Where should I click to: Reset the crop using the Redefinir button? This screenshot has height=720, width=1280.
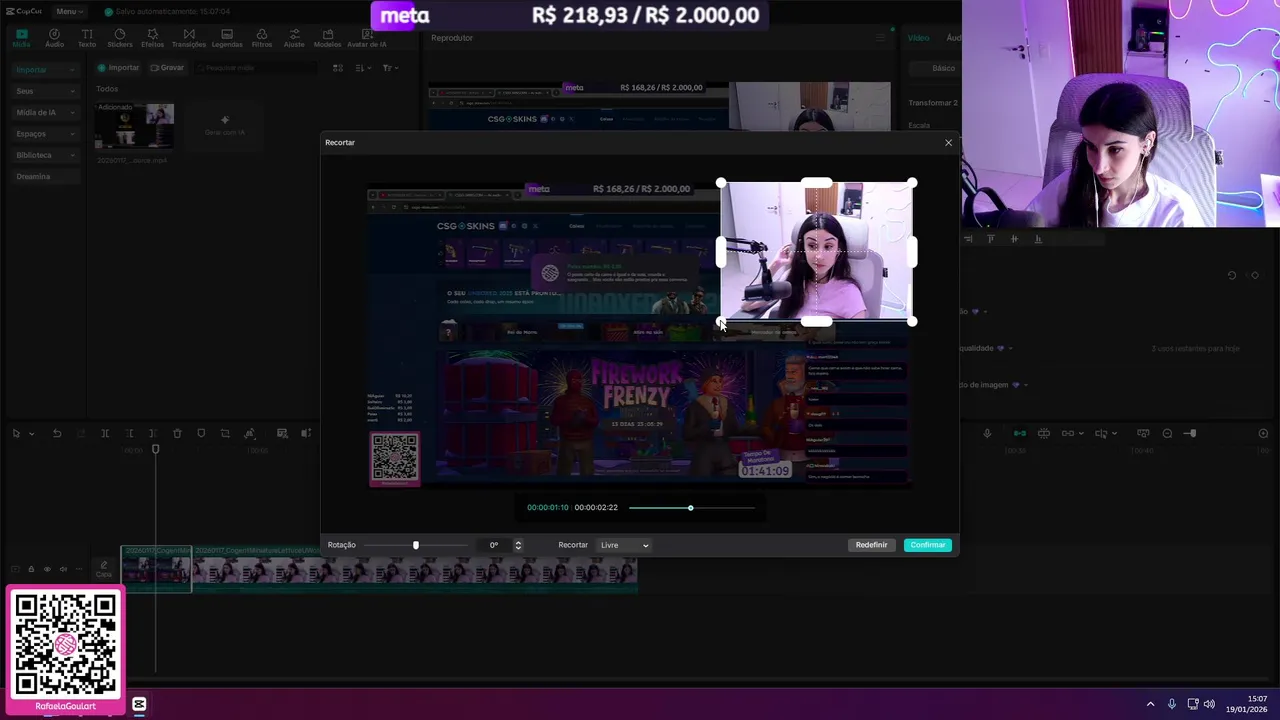[x=871, y=545]
